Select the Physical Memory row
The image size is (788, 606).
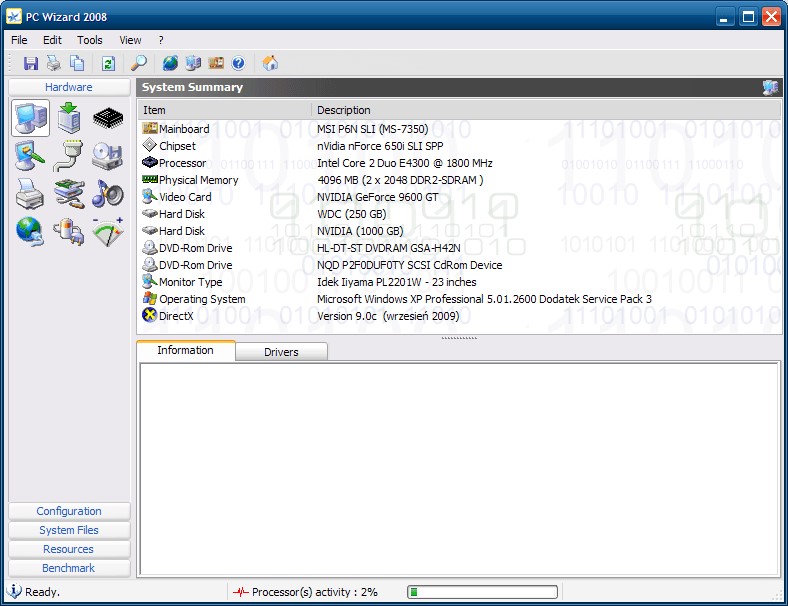[460, 180]
